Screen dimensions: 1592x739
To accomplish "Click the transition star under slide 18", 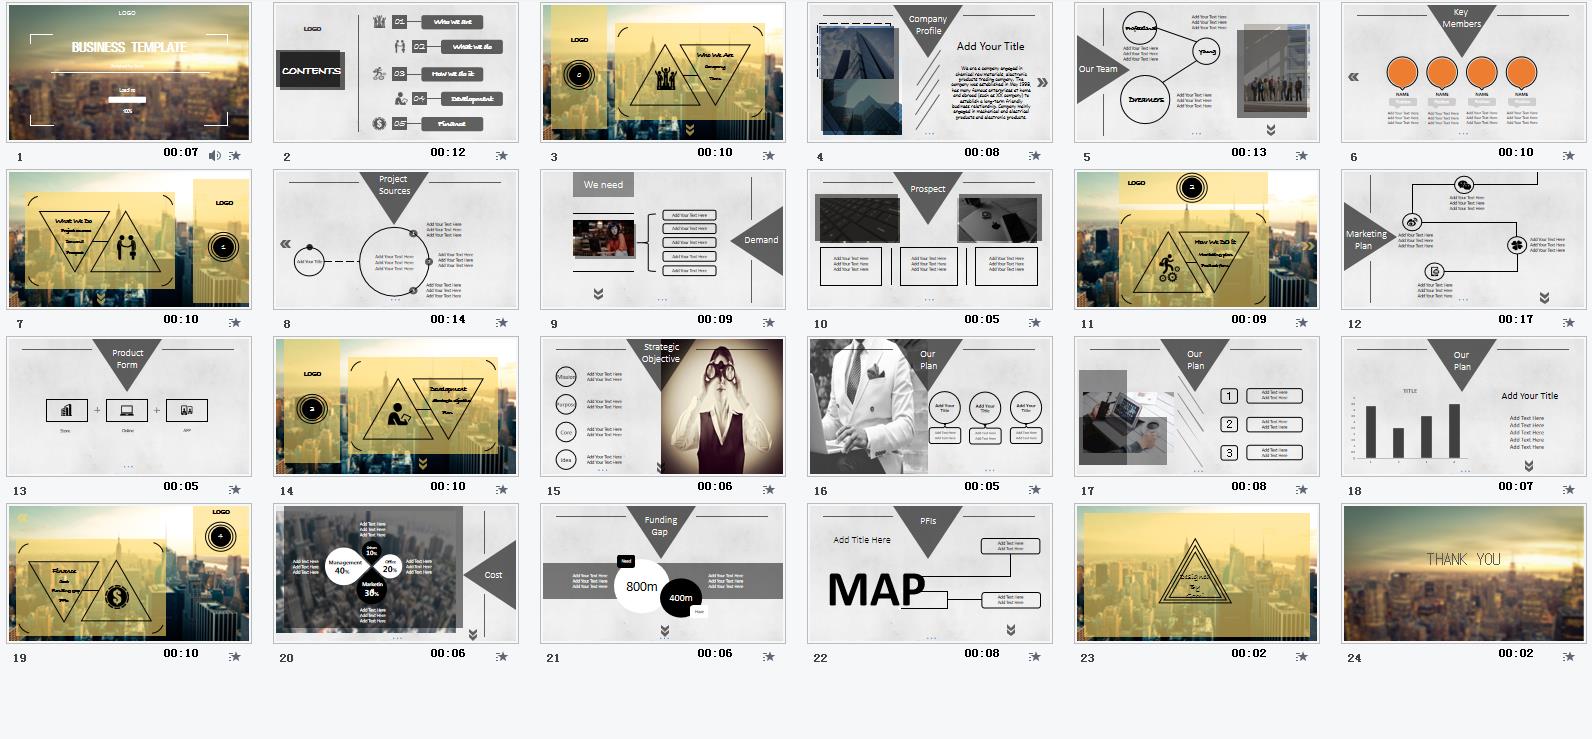I will [x=1569, y=489].
